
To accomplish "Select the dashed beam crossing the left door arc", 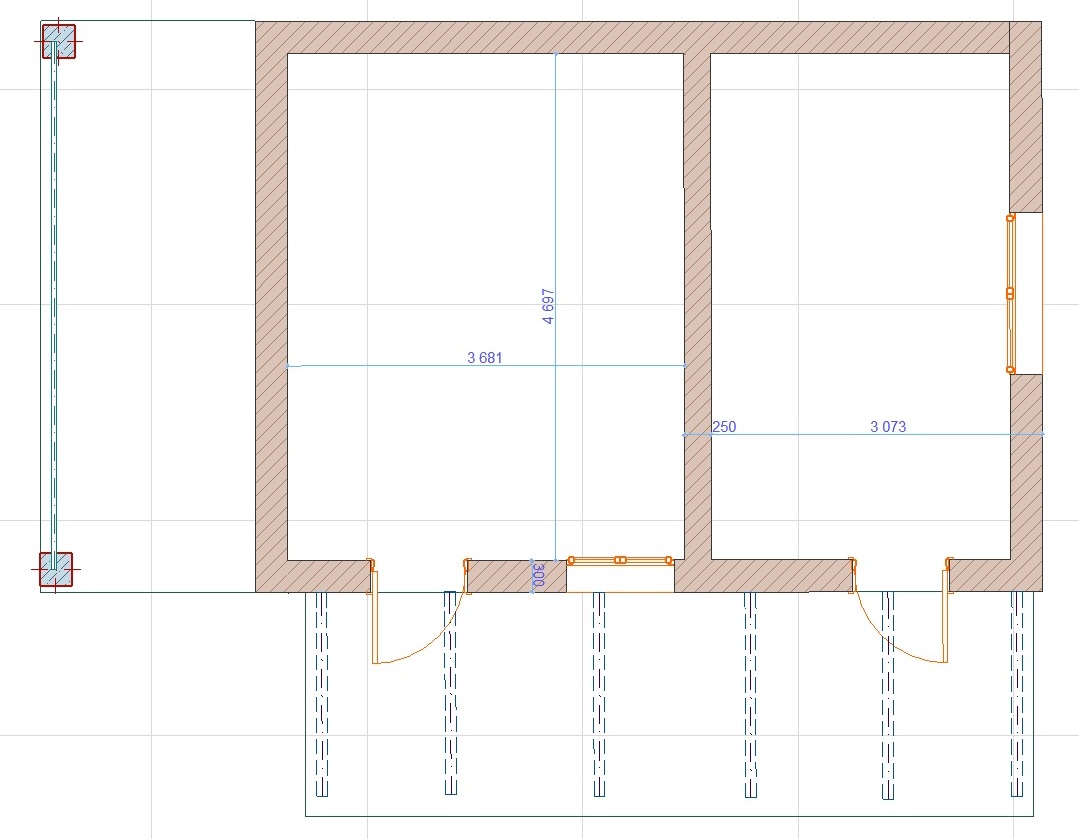I will tap(450, 692).
